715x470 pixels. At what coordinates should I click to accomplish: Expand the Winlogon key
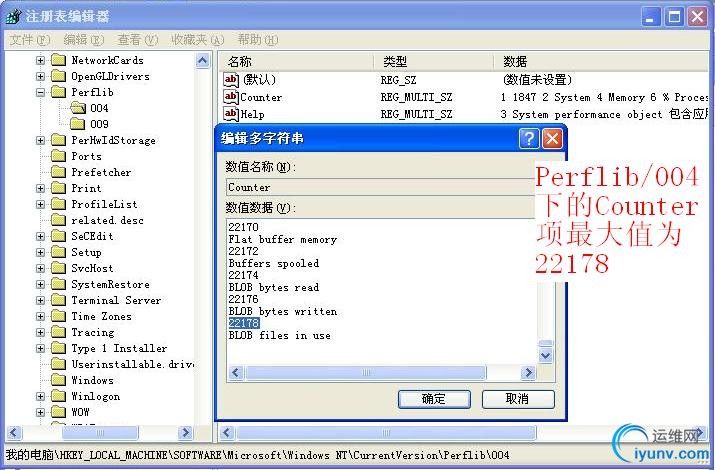tap(41, 396)
